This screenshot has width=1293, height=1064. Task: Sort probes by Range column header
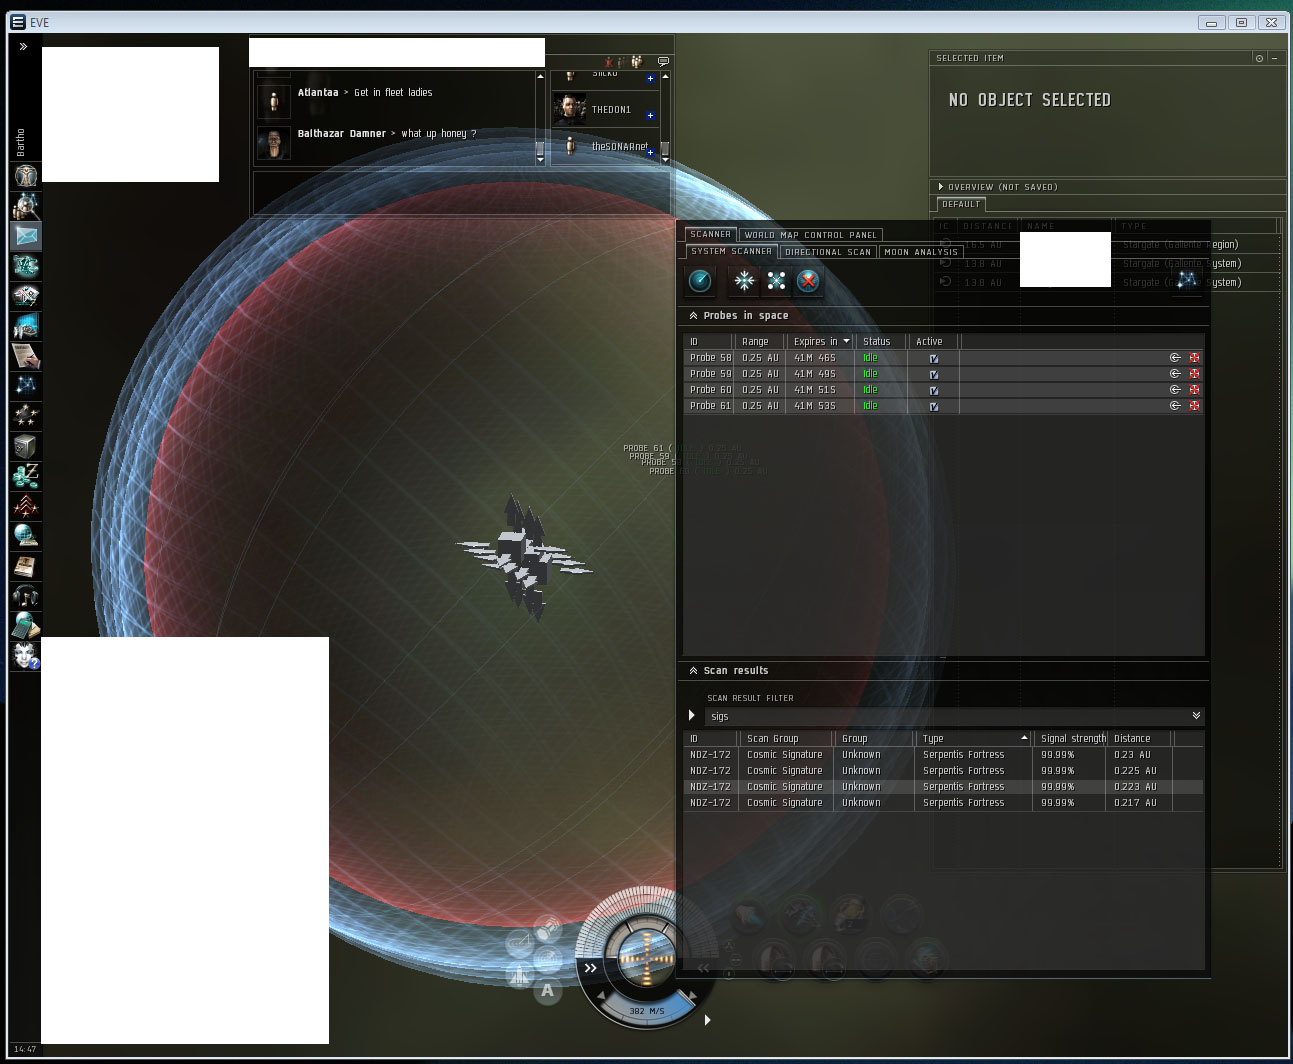click(760, 342)
